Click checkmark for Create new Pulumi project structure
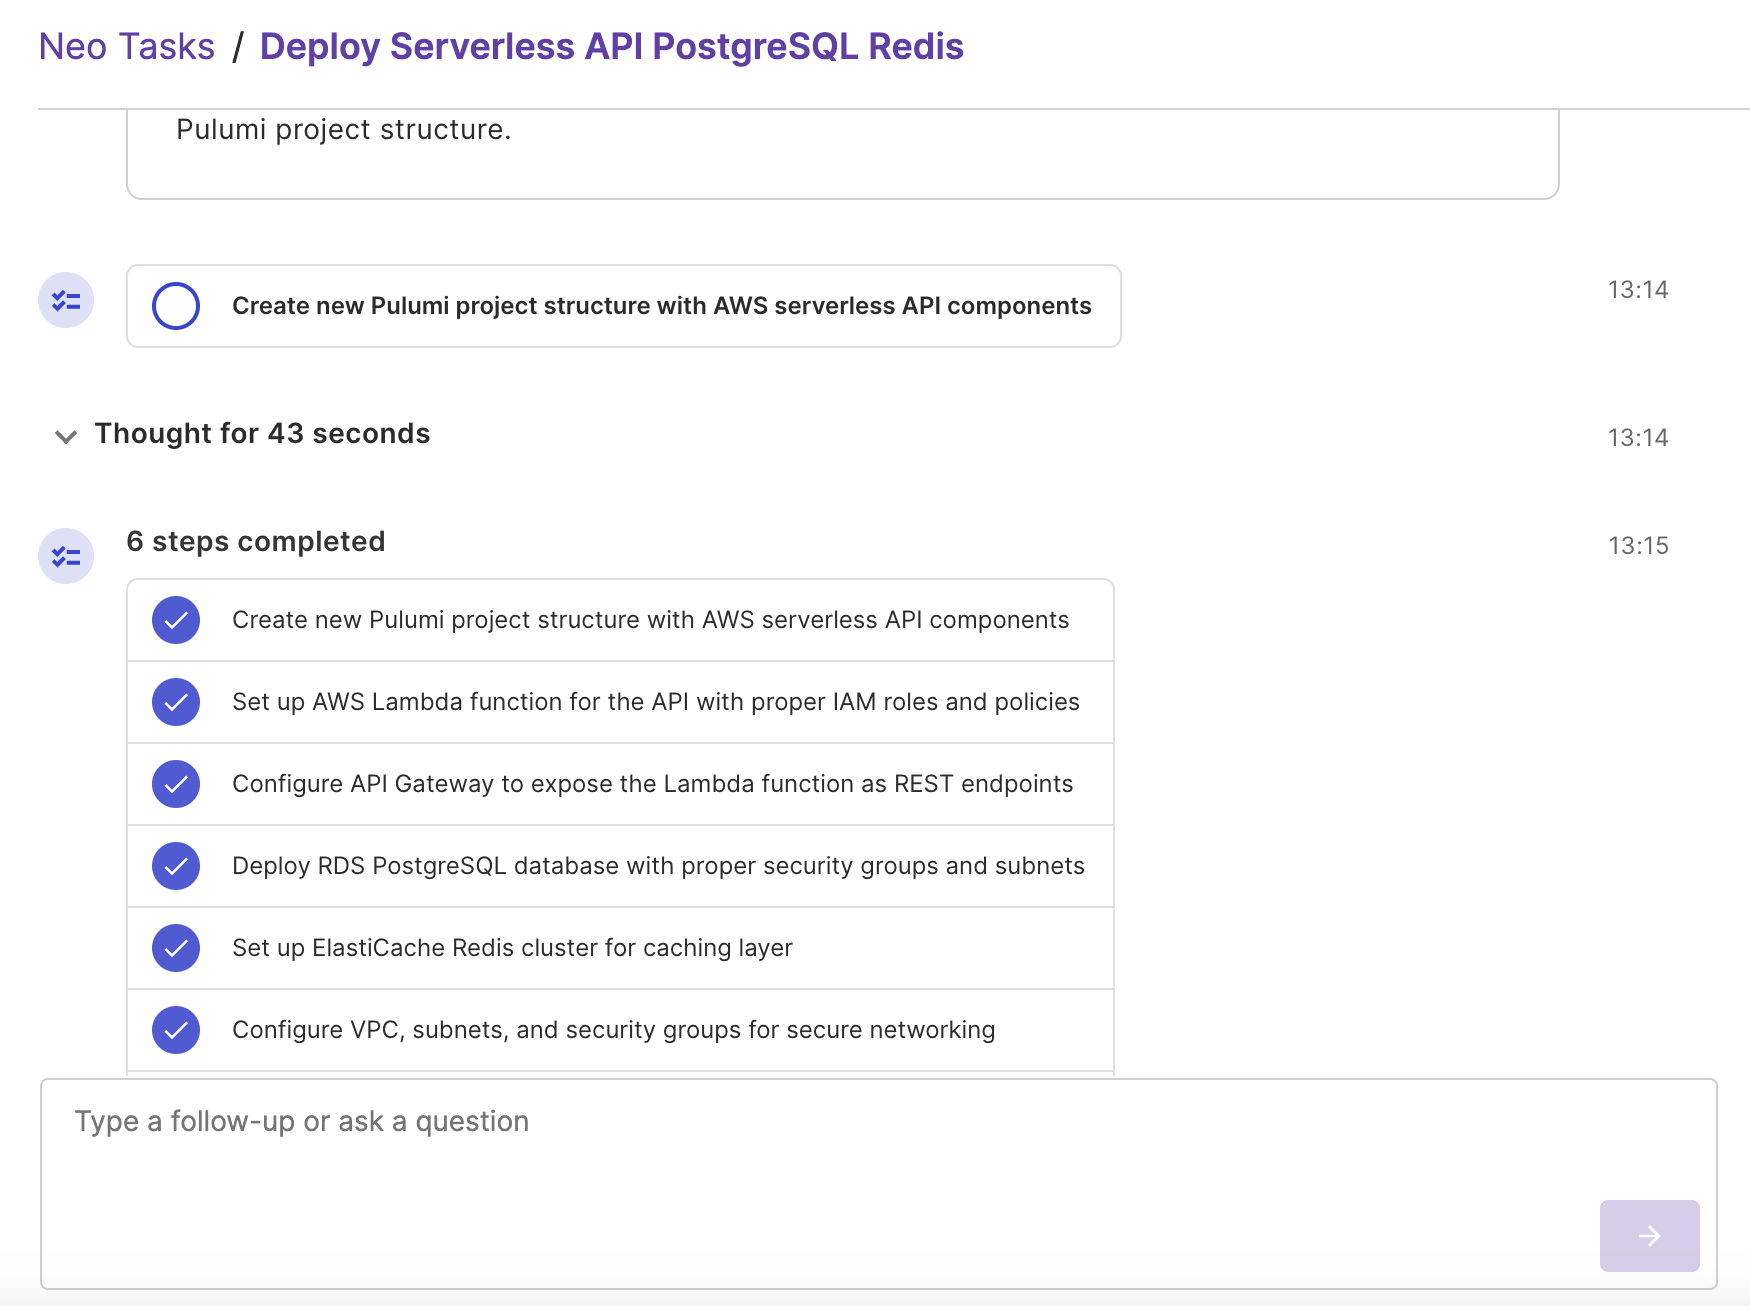Image resolution: width=1750 pixels, height=1306 pixels. 176,620
